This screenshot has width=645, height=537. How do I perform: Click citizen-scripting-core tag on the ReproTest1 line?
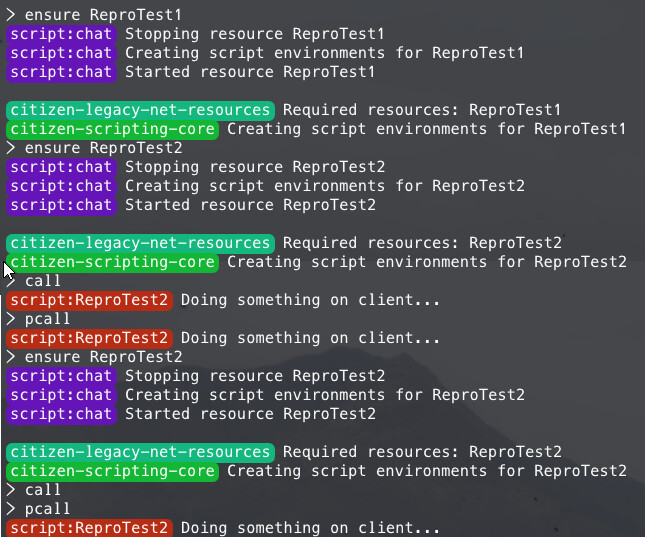112,129
